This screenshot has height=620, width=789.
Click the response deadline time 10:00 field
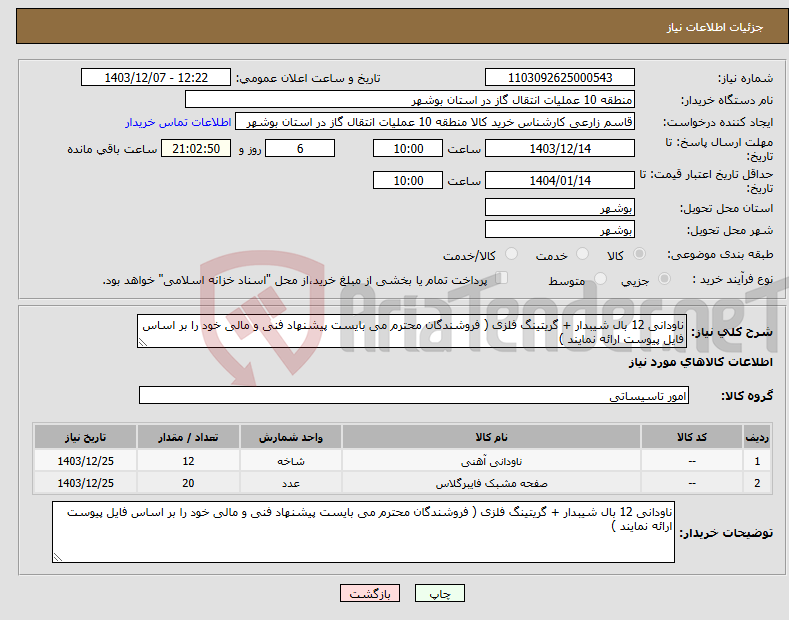tap(408, 148)
